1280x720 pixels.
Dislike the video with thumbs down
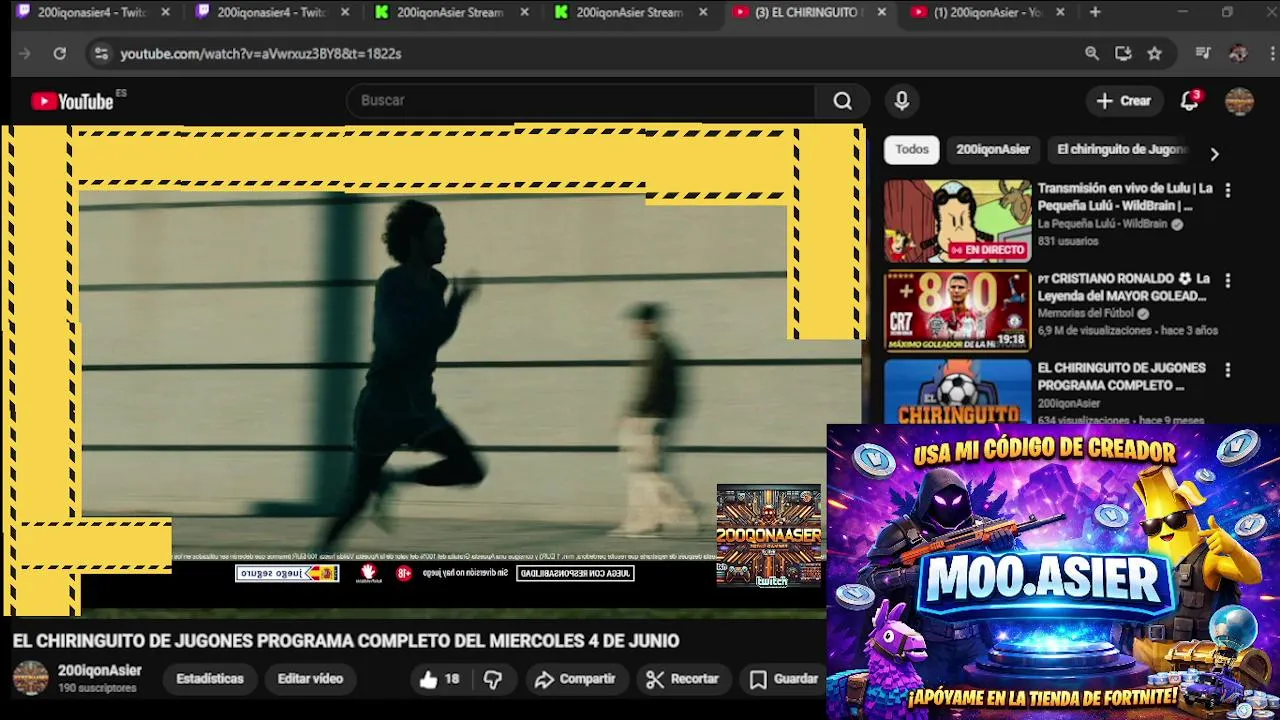tap(493, 680)
